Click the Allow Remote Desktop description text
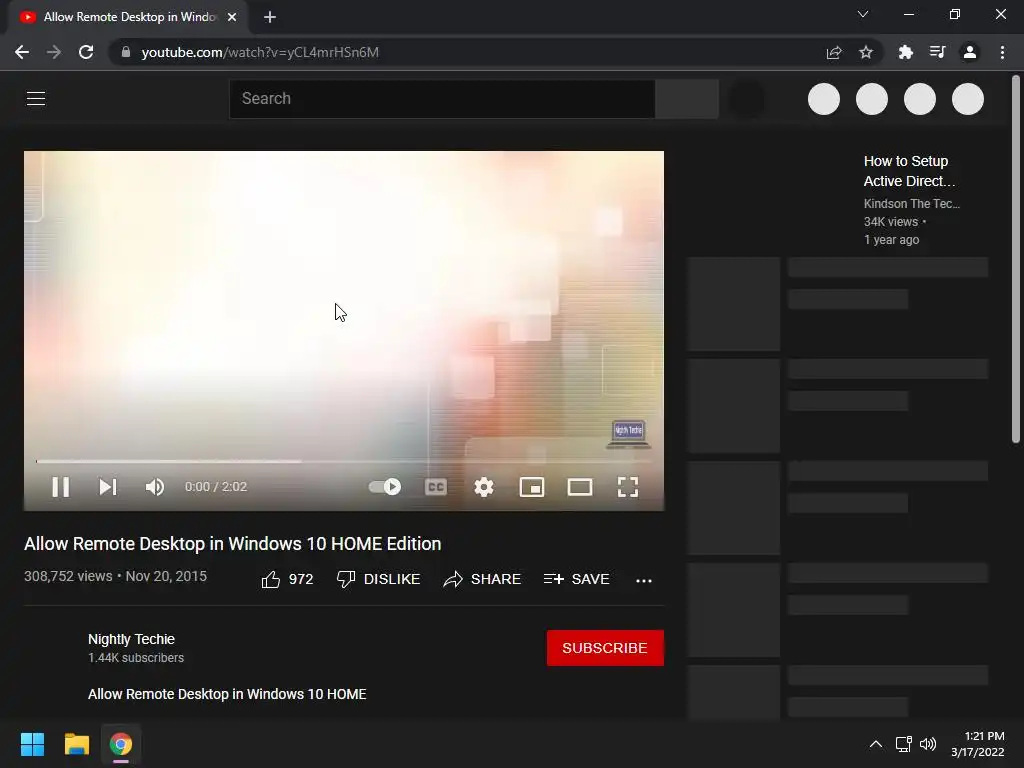 click(227, 694)
